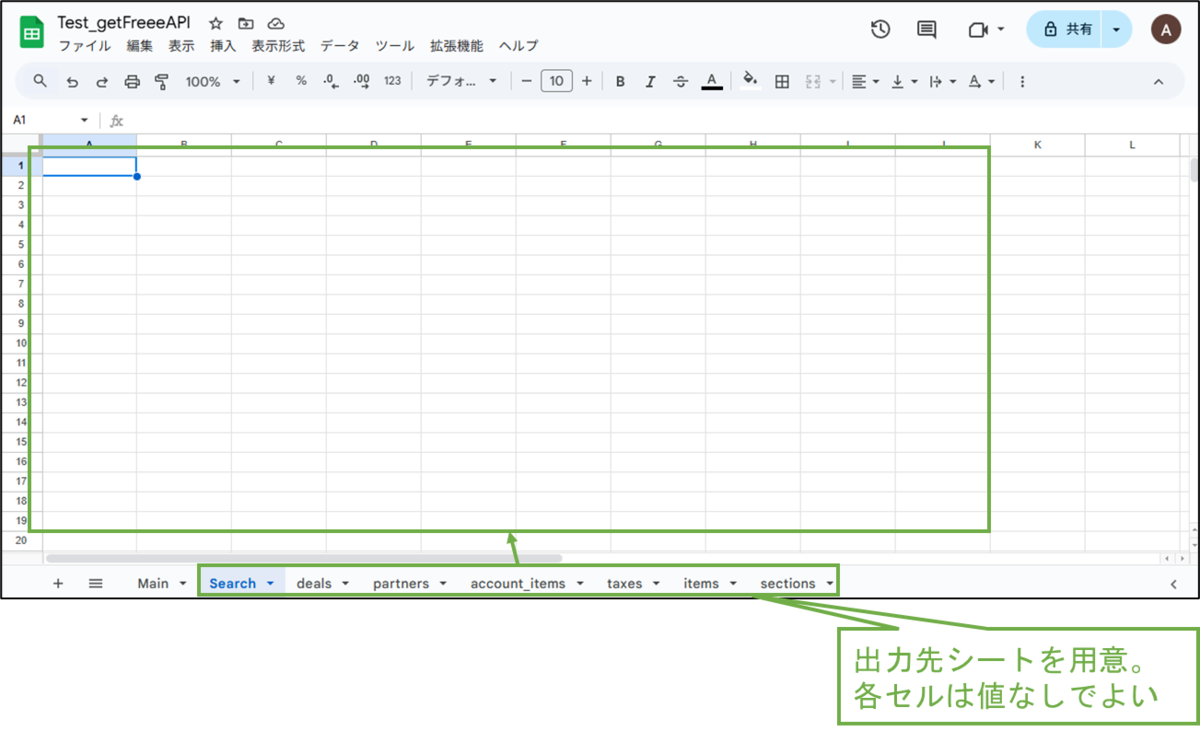The image size is (1200, 731).
Task: Select the paint format tool
Action: click(160, 81)
